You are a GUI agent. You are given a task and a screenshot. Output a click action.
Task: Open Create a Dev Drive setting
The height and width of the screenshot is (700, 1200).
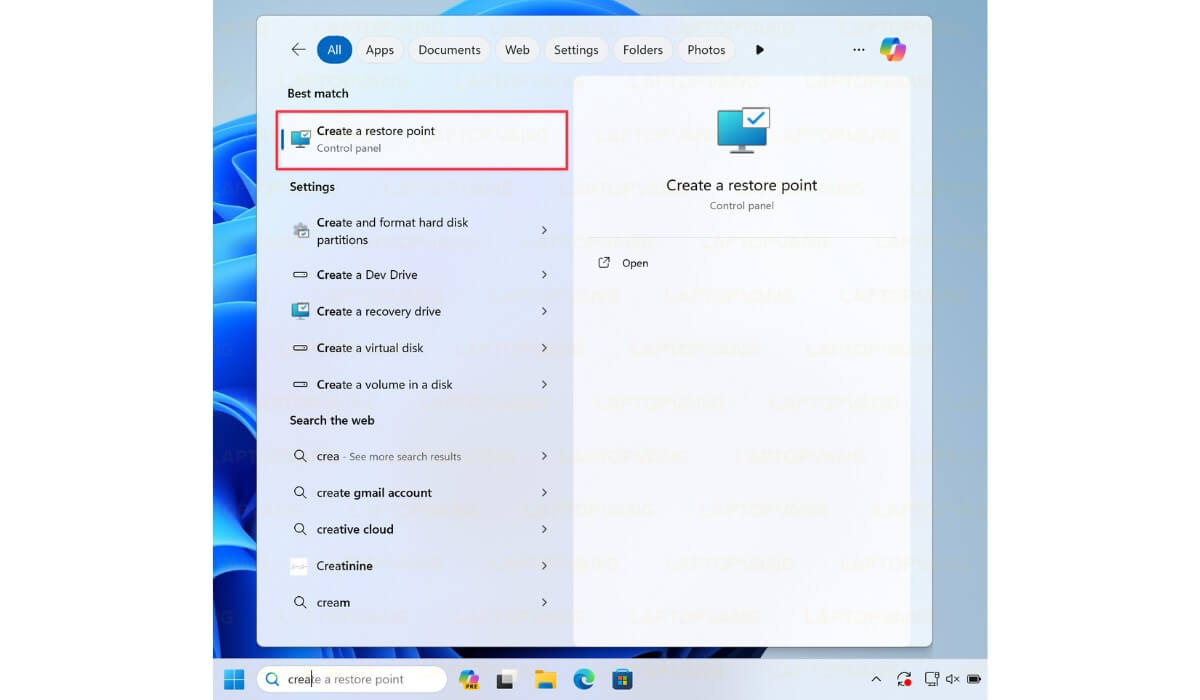click(422, 275)
